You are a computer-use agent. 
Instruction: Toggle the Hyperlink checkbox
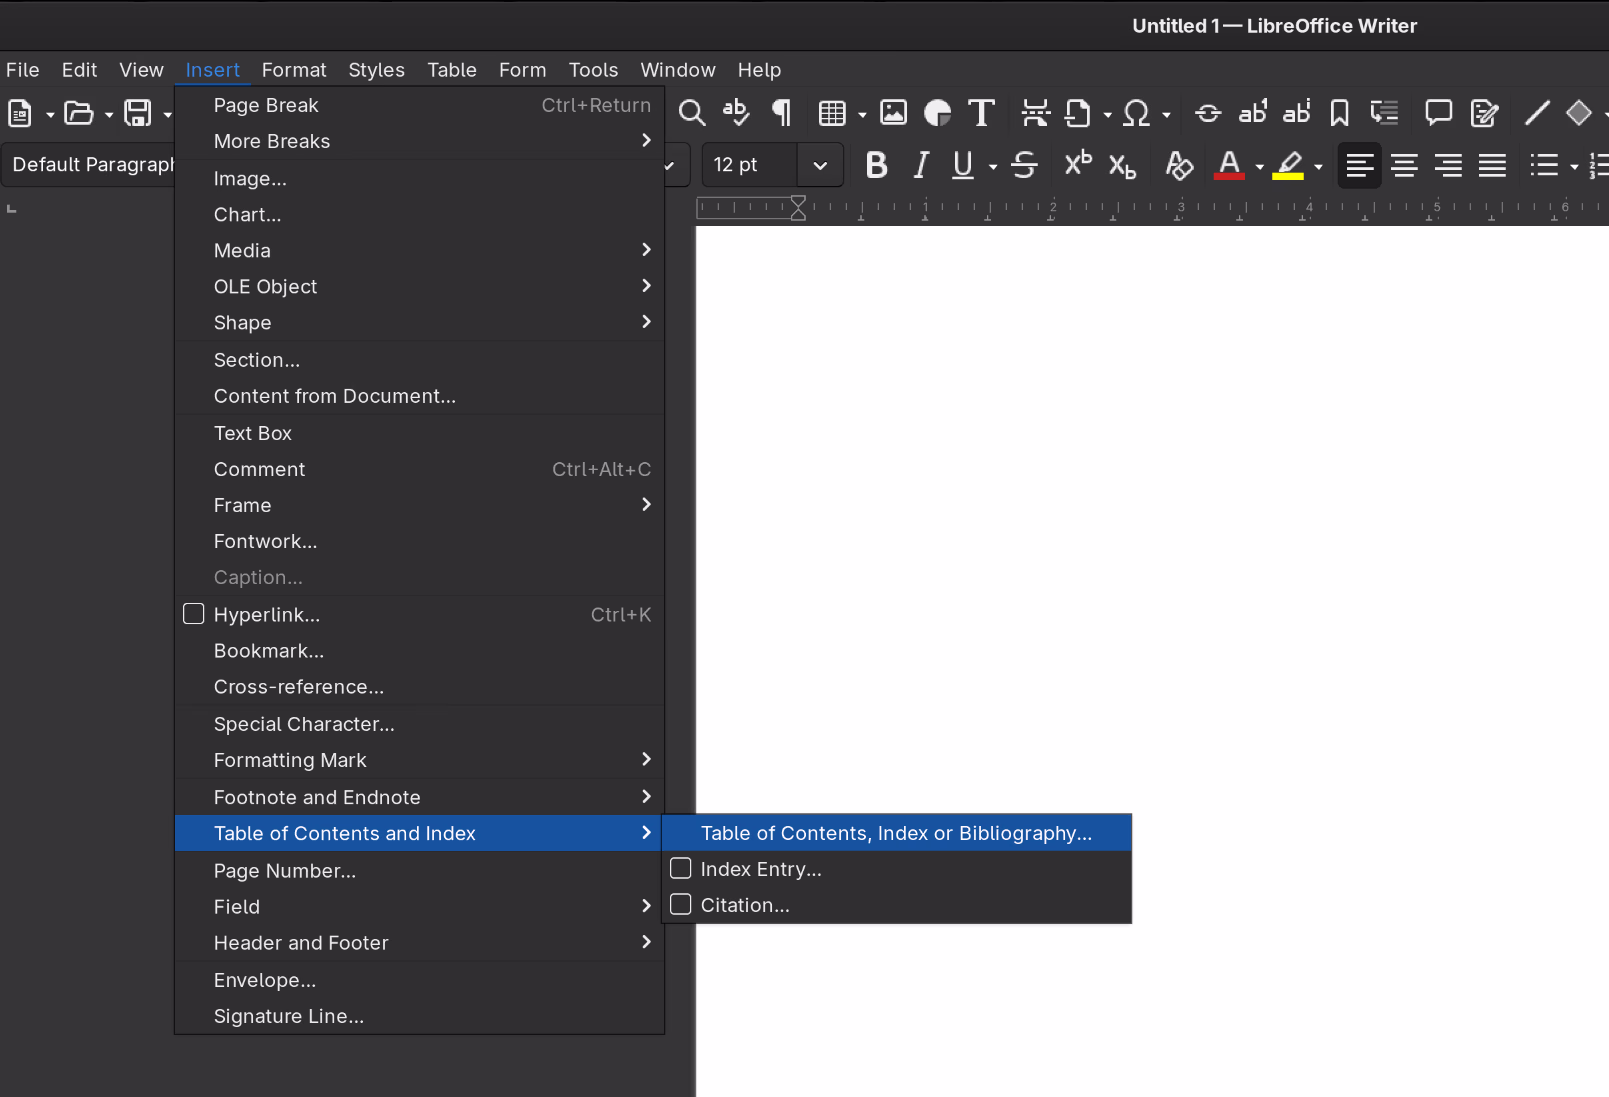click(x=193, y=614)
